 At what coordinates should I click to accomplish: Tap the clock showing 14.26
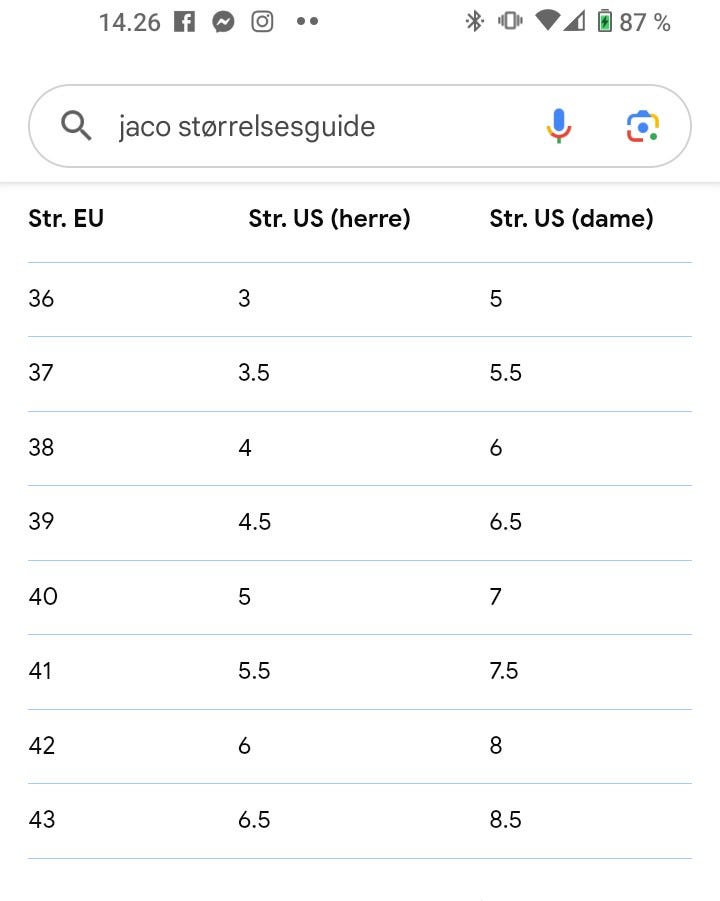click(129, 22)
